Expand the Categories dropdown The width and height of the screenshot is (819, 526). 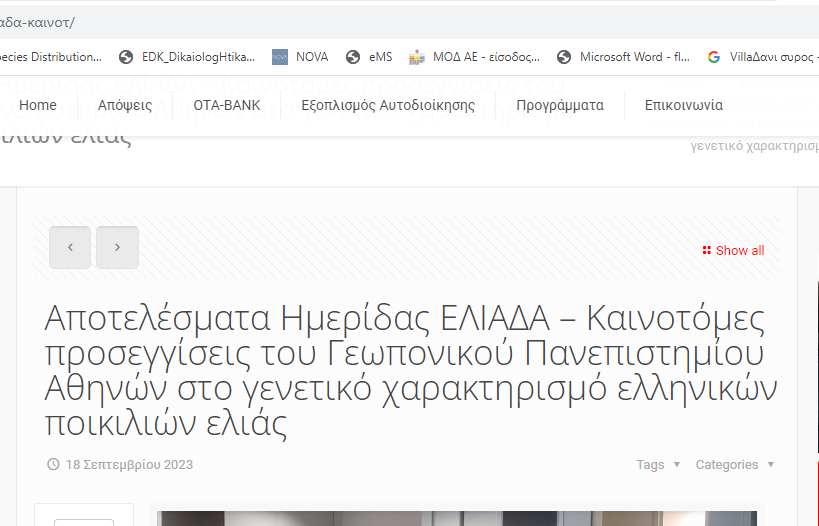tap(734, 465)
